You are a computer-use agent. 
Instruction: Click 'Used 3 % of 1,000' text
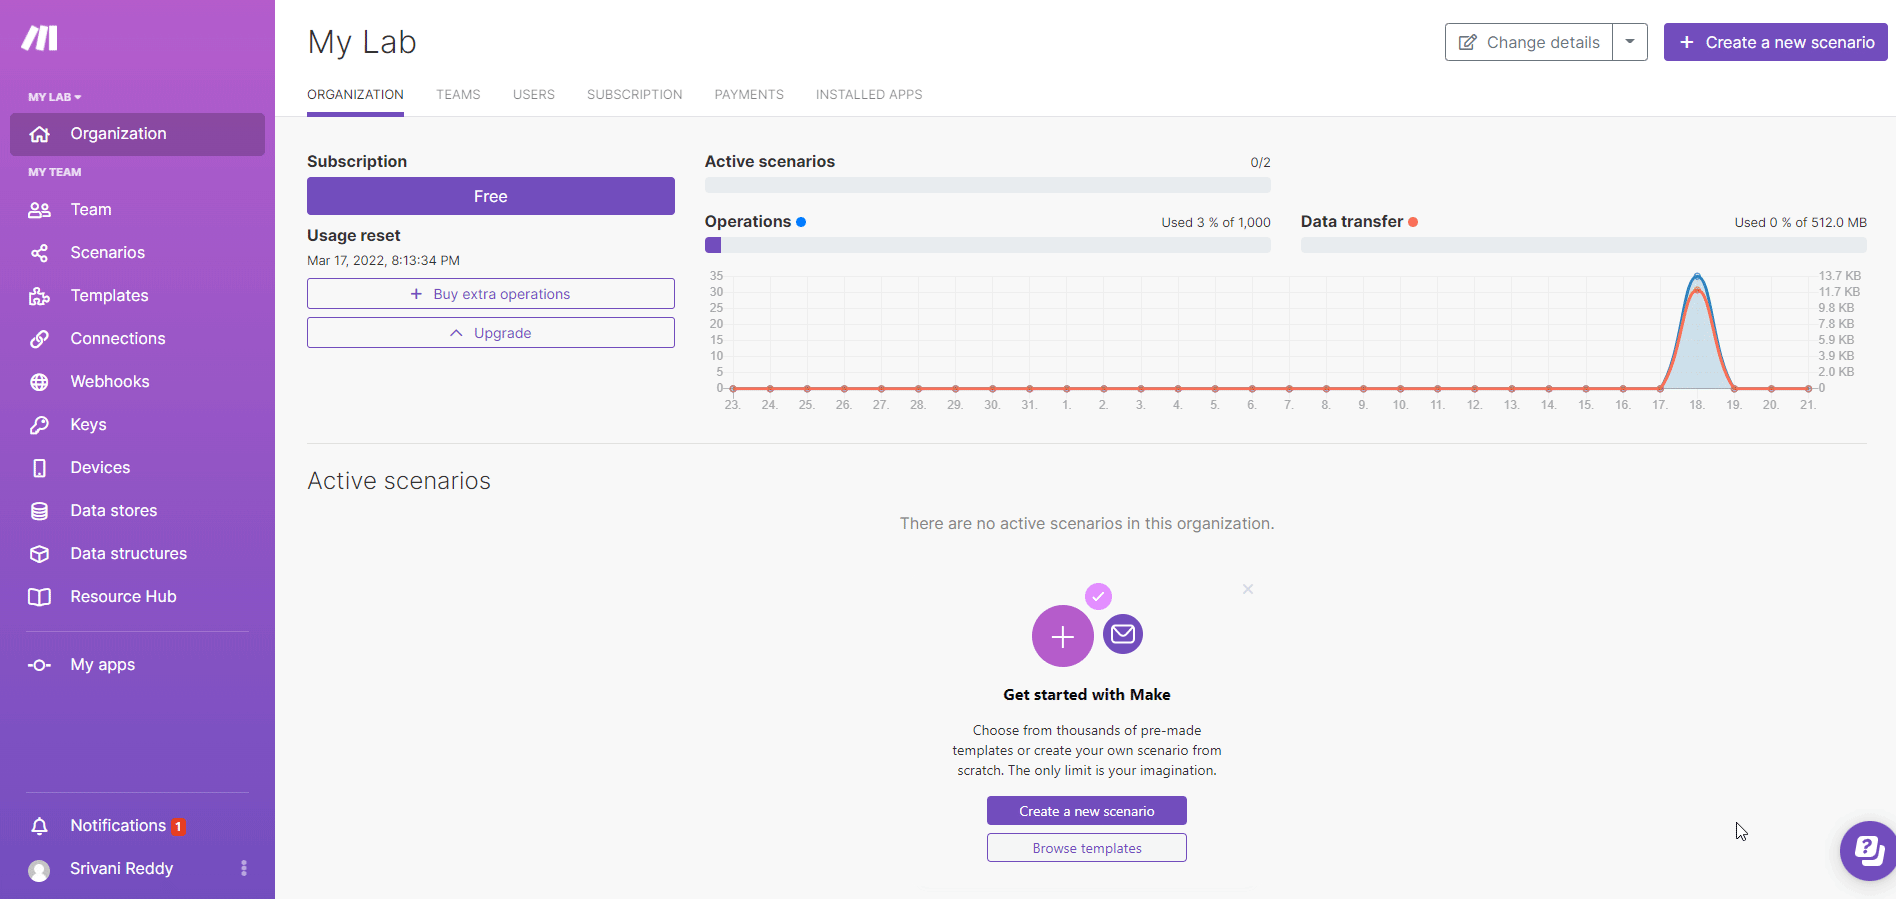point(1216,223)
